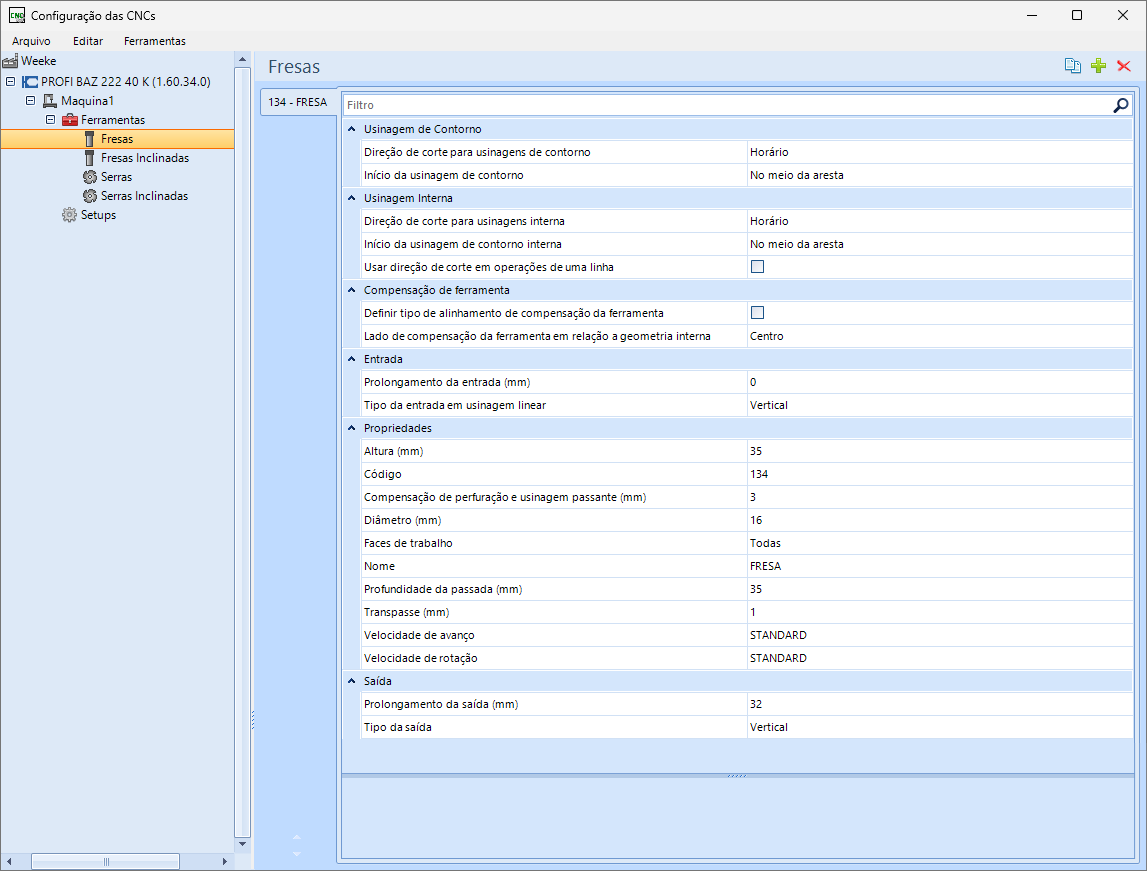Click the Serras saw blade icon

click(x=90, y=177)
